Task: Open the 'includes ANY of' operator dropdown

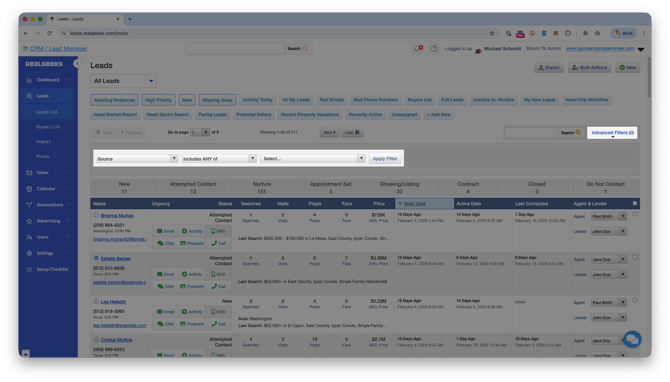Action: pyautogui.click(x=219, y=159)
